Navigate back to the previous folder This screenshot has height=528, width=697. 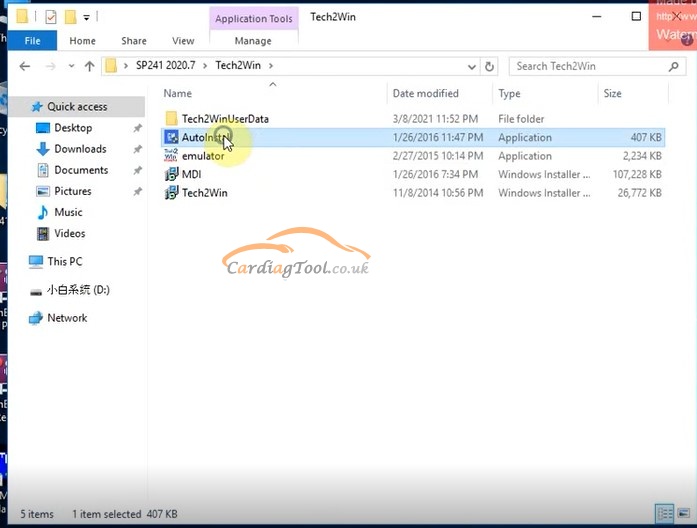click(24, 67)
